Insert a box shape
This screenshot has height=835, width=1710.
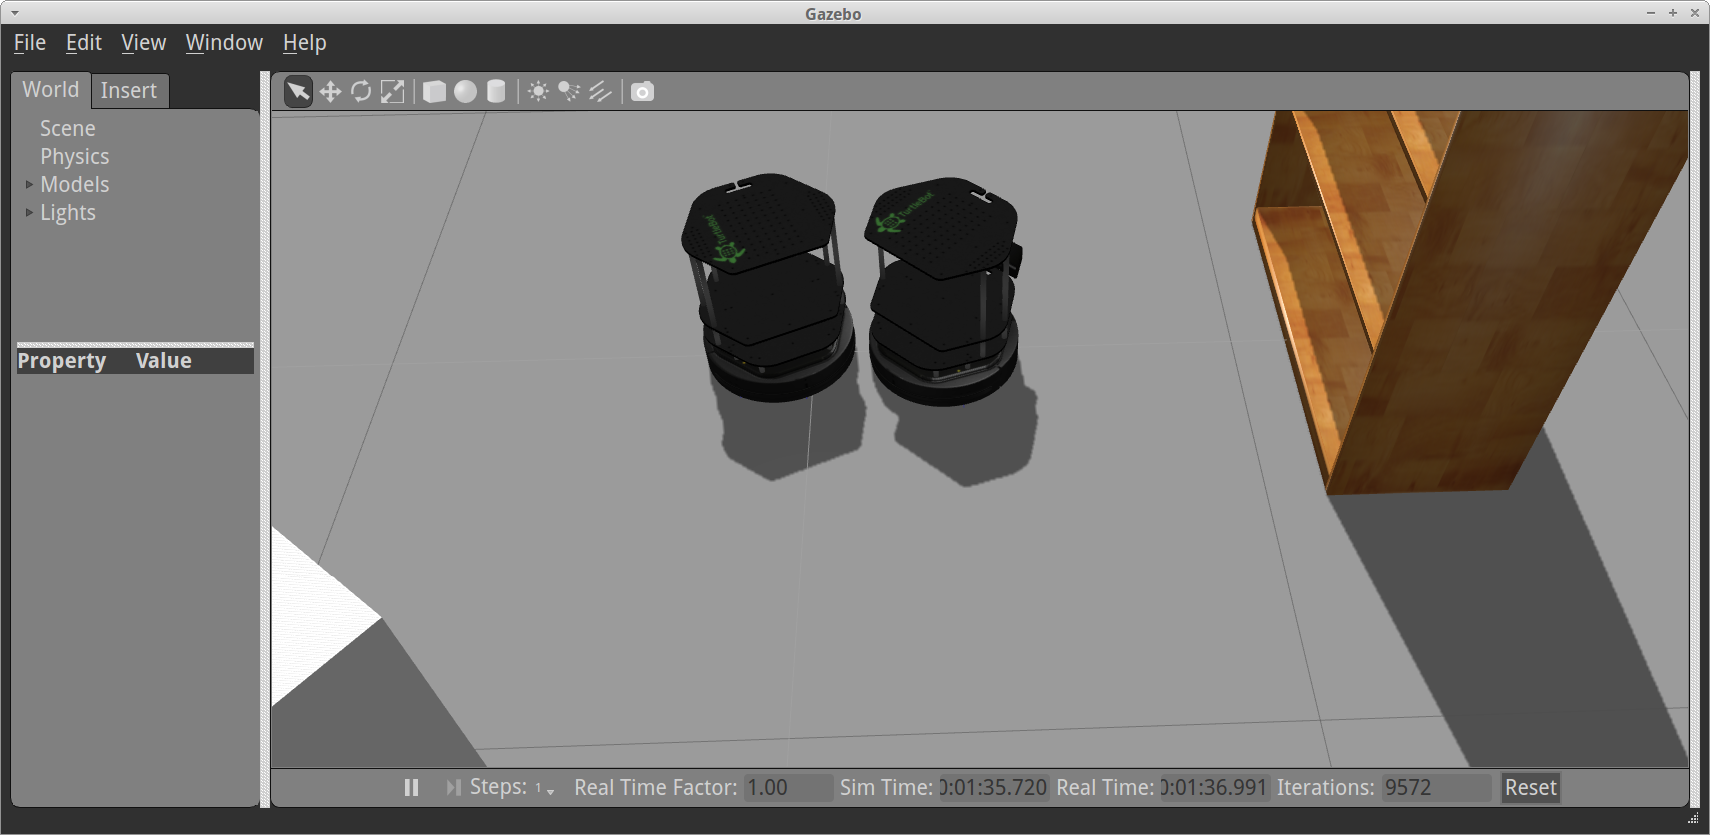pyautogui.click(x=434, y=92)
